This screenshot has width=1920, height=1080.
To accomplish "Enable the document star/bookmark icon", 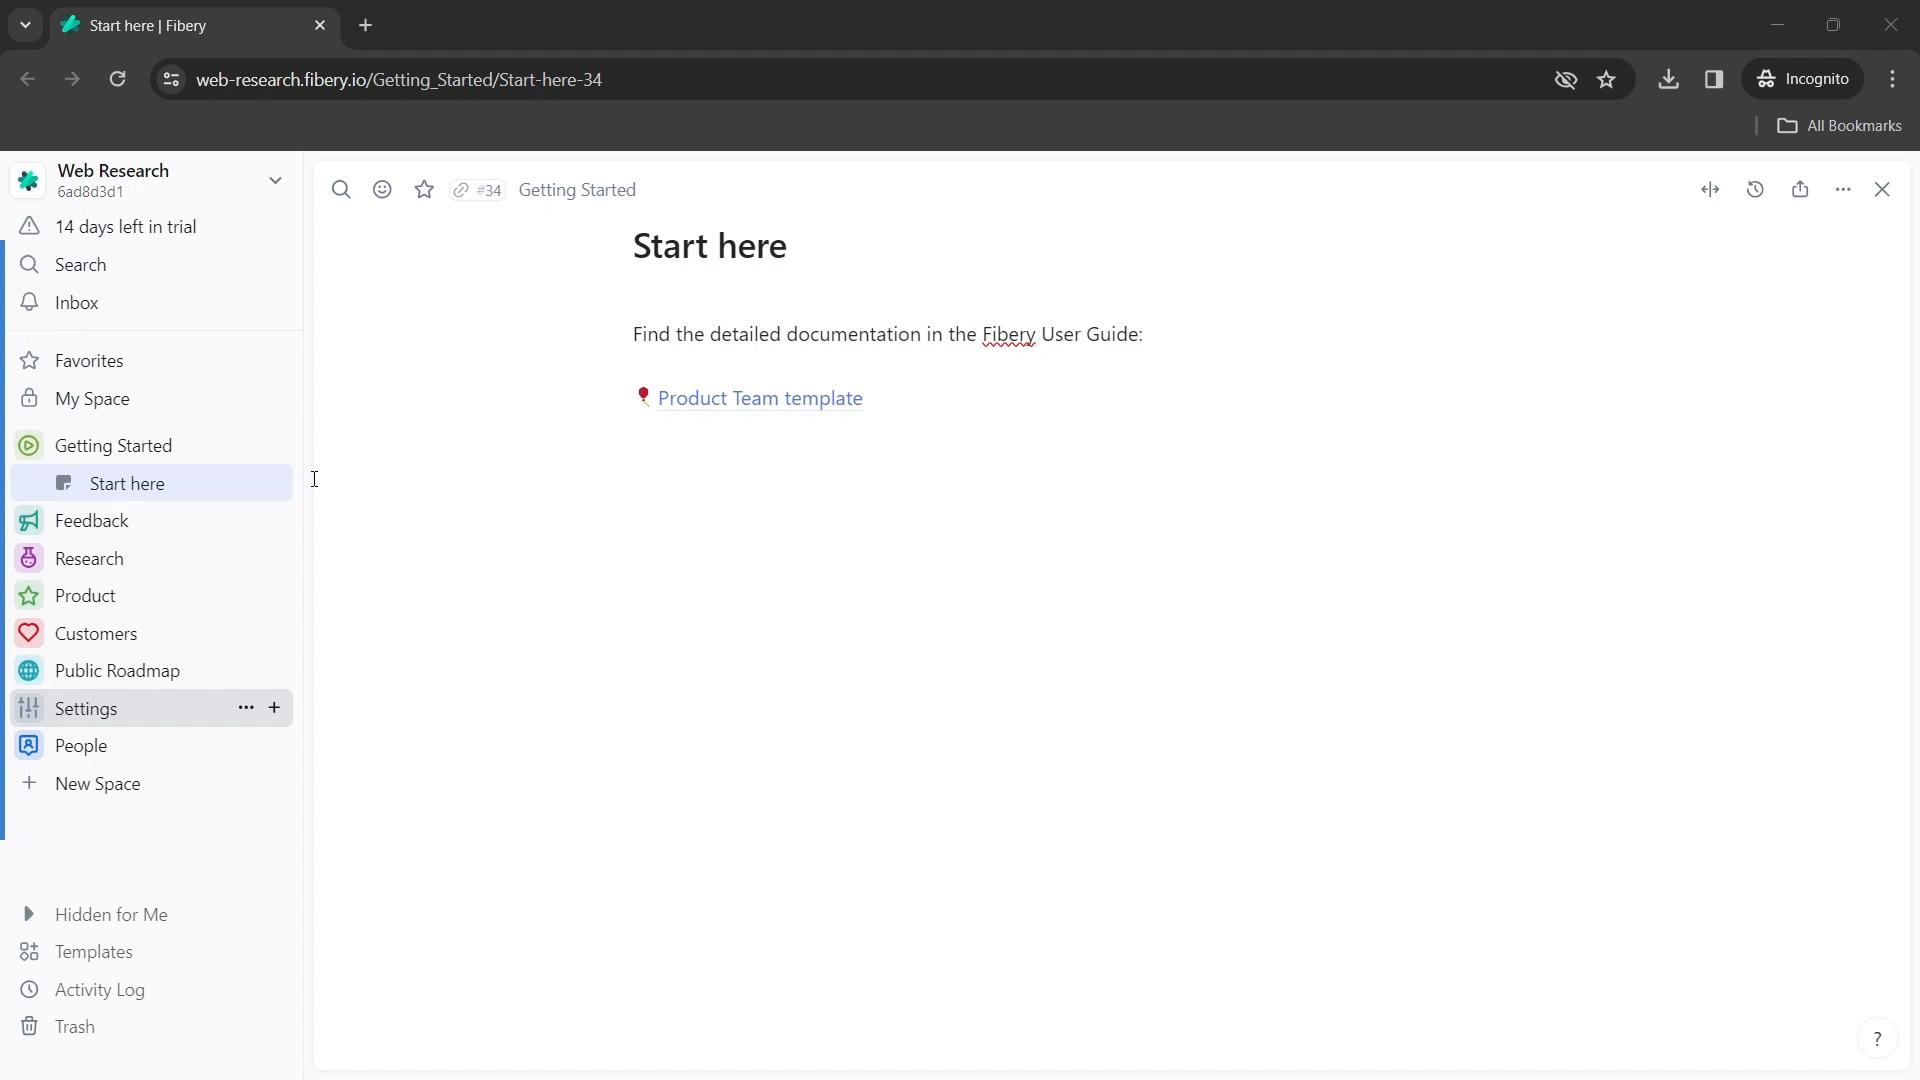I will coord(425,190).
